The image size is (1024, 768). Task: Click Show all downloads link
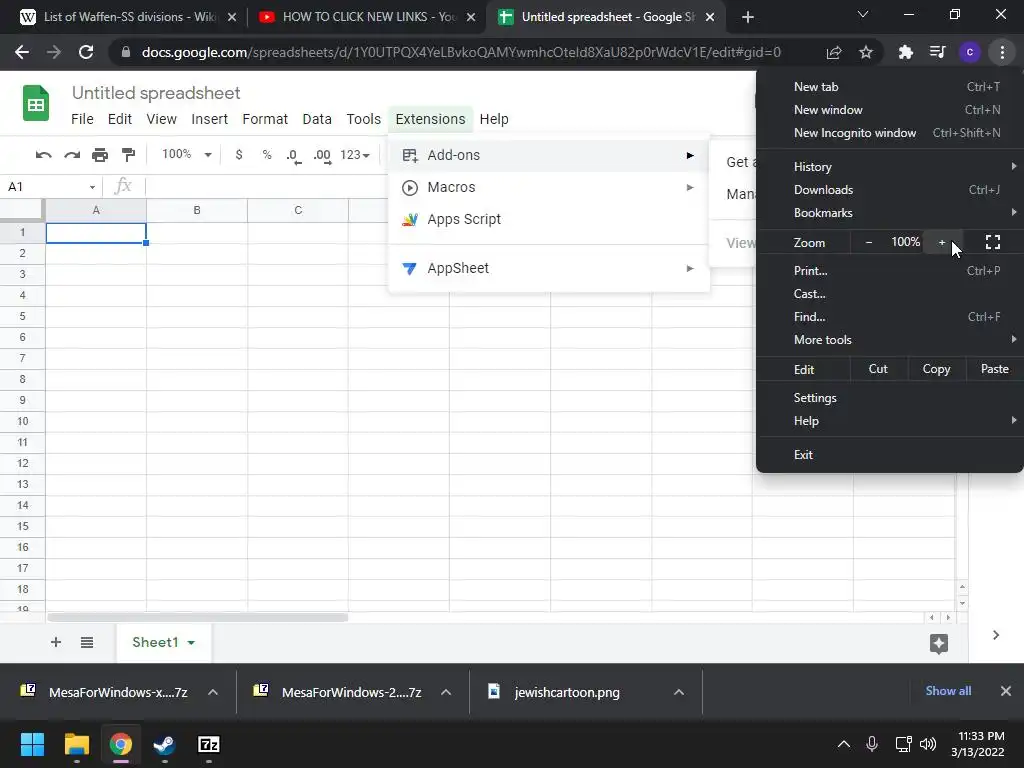click(948, 691)
